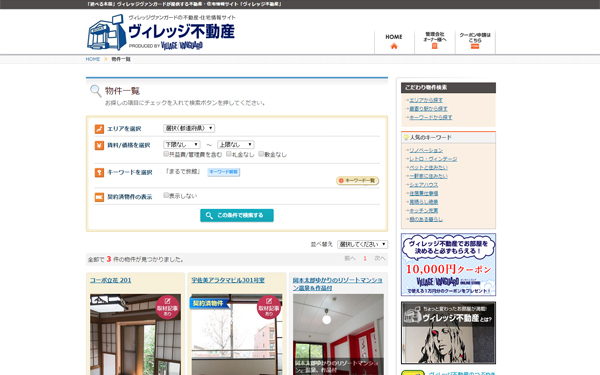Select the ペットと住みたい keyword link
Viewport: 600px width, 375px height.
(x=428, y=168)
